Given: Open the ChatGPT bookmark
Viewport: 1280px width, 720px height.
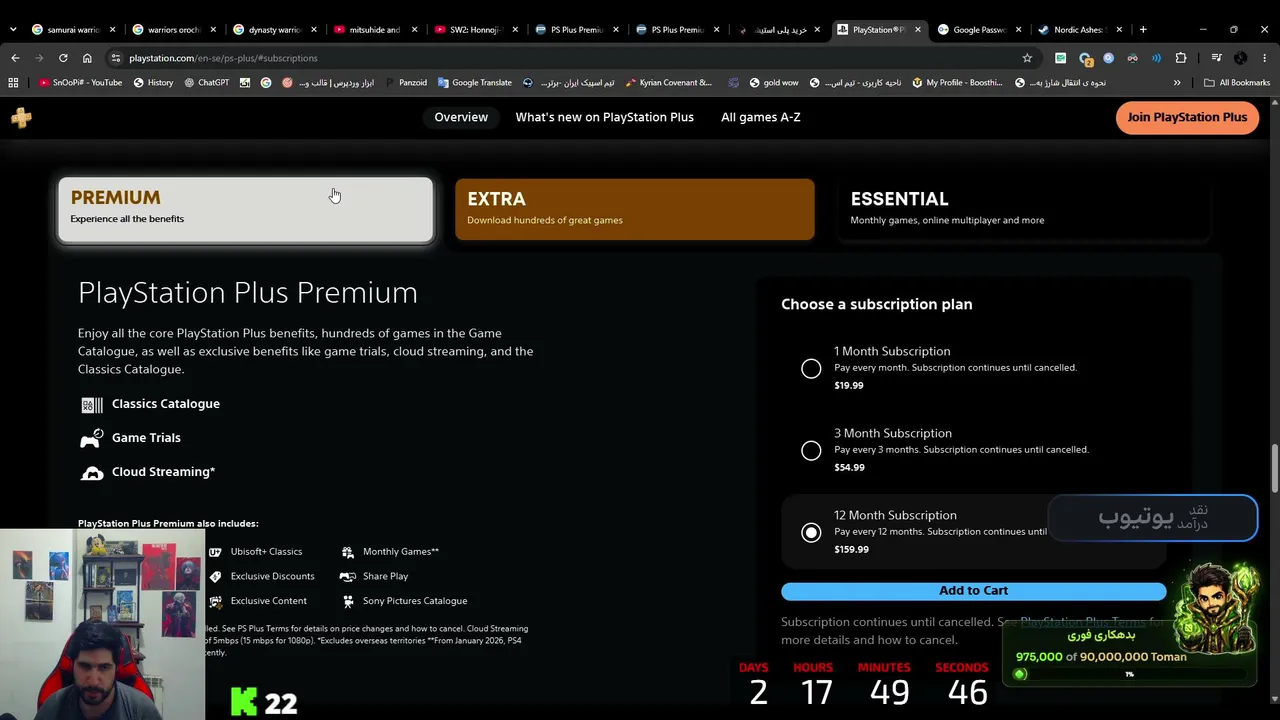Looking at the screenshot, I should coord(207,83).
